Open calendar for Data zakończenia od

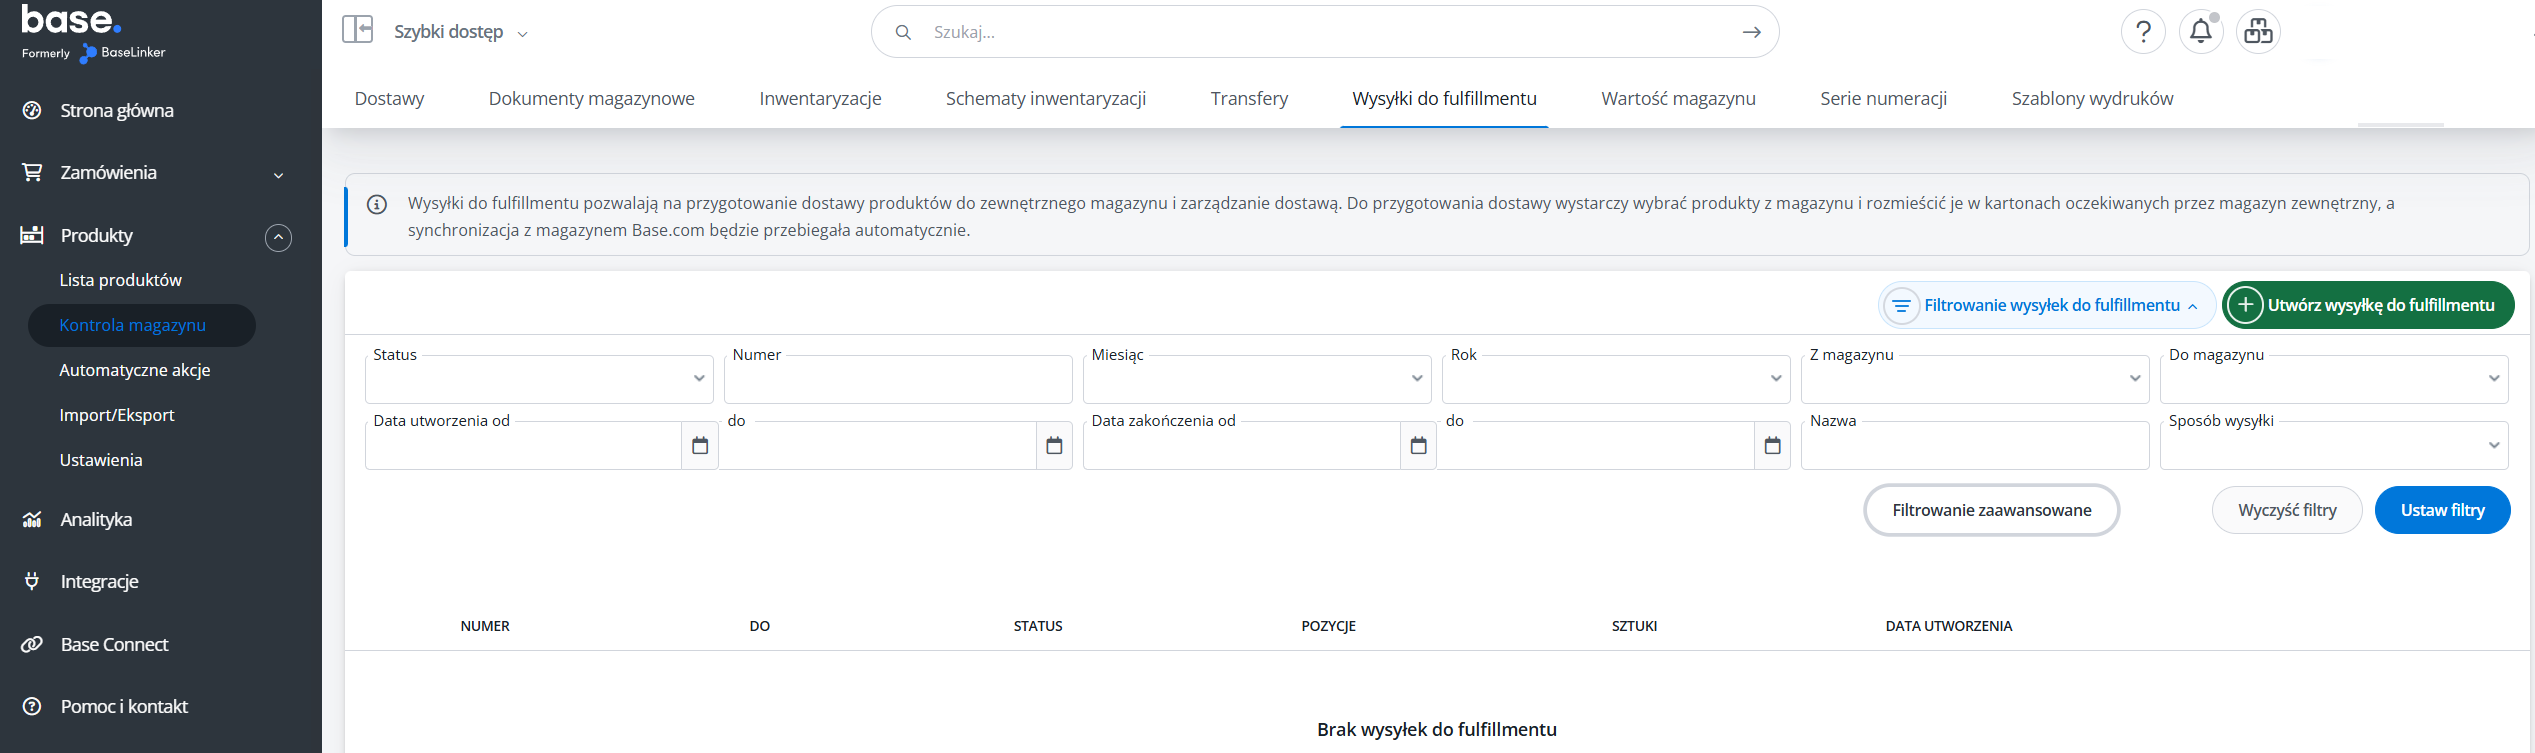pyautogui.click(x=1418, y=445)
